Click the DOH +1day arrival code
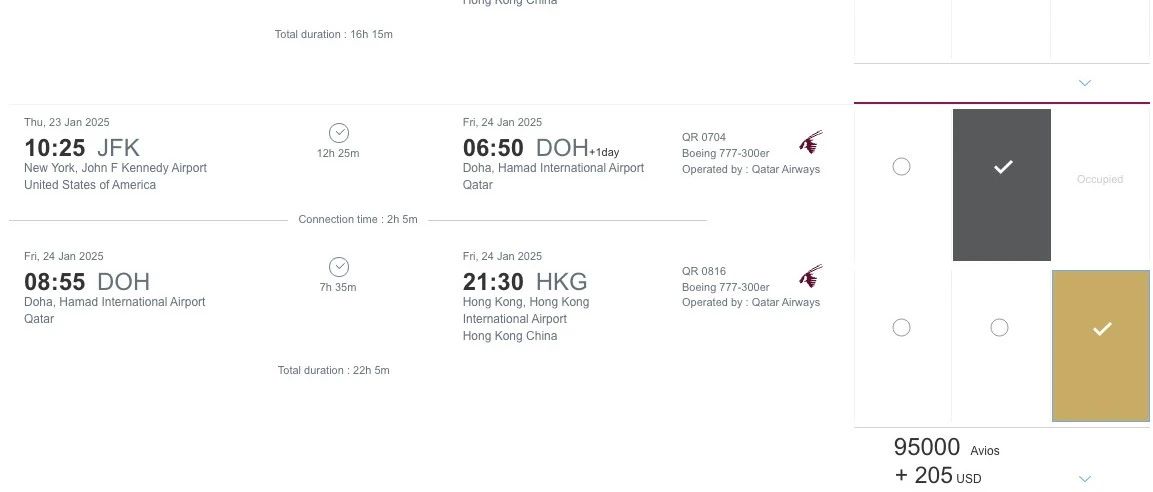 click(x=563, y=148)
